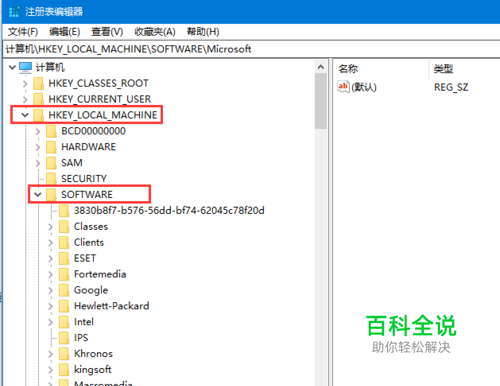Open the 收藏夹(A) menu
Viewport: 500px width, 386px height.
click(x=155, y=32)
